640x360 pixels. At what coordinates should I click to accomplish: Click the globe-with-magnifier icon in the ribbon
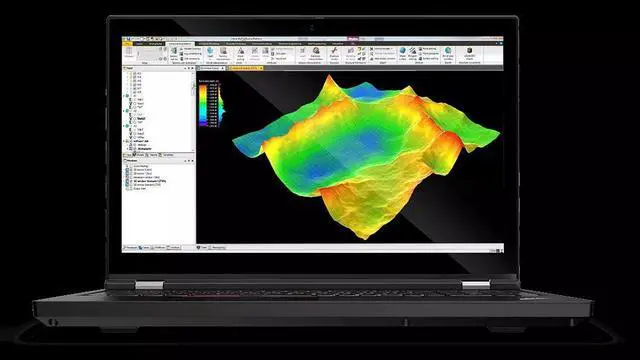(316, 51)
